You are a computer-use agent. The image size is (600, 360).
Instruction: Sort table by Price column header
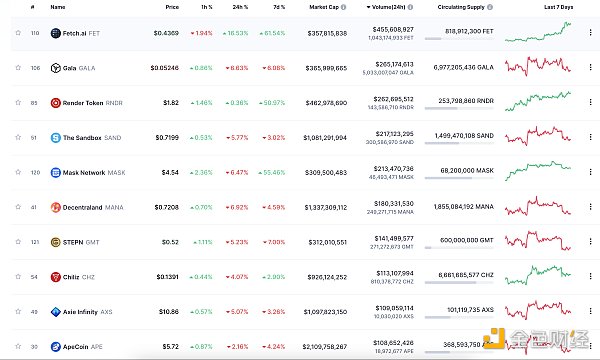pos(172,7)
